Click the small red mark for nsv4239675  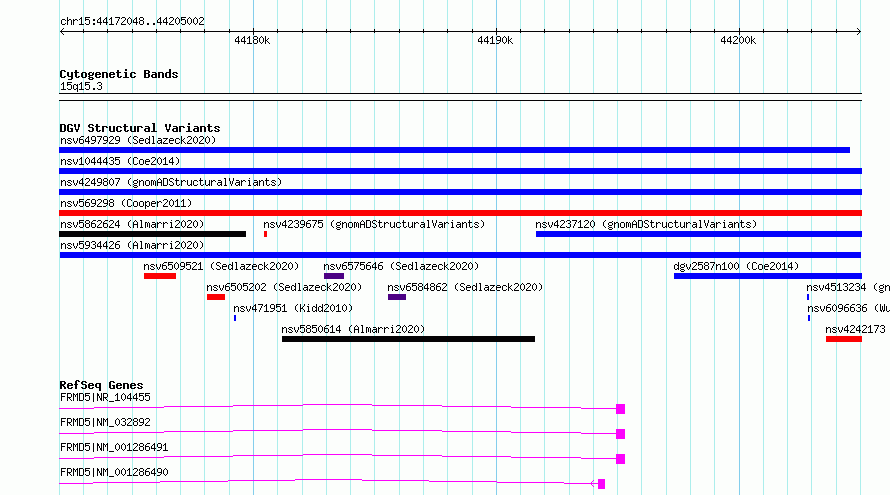pos(265,234)
